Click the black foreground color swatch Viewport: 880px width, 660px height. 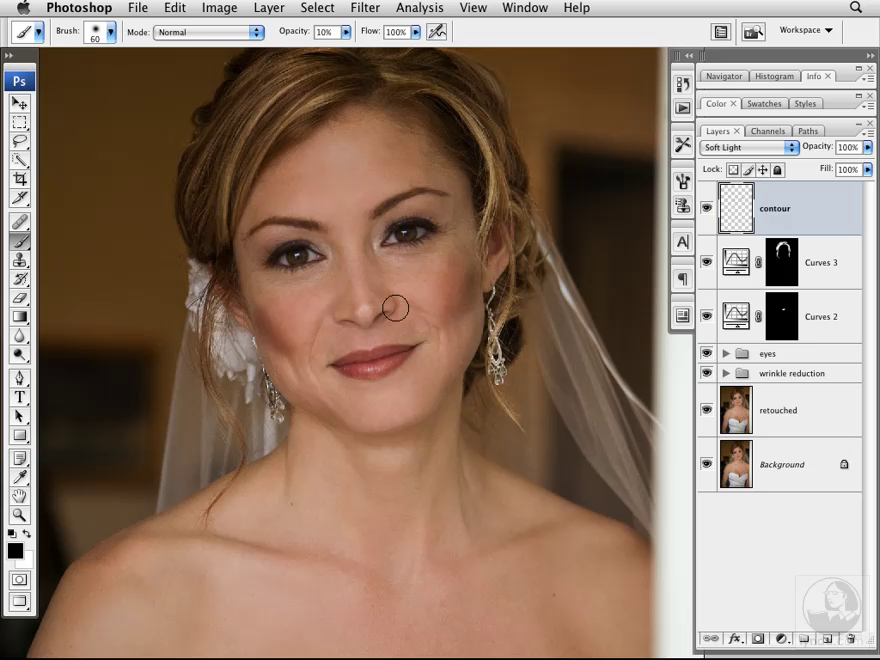(x=15, y=551)
